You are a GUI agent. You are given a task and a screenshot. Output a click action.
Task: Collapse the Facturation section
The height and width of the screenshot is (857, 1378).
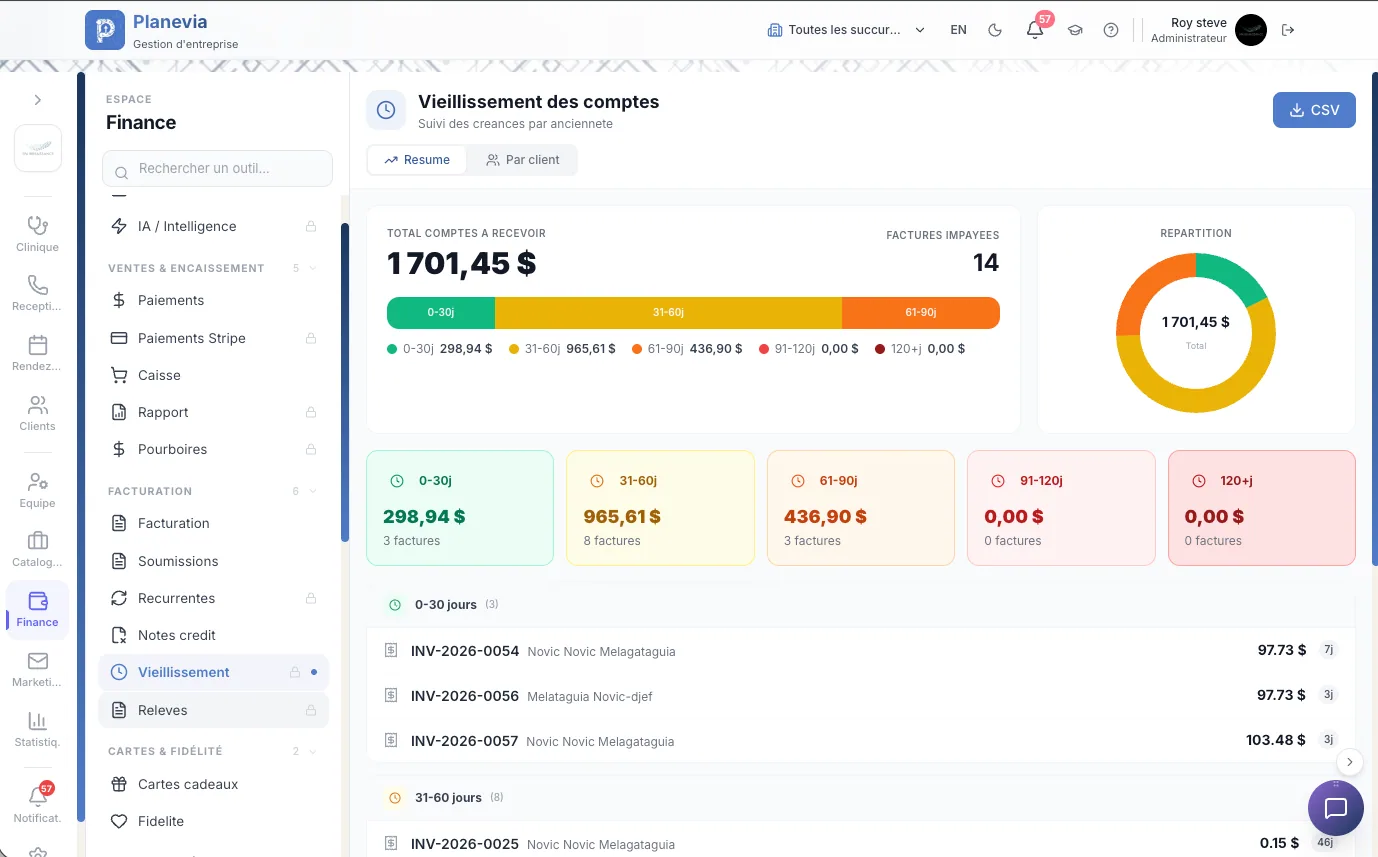coord(212,491)
